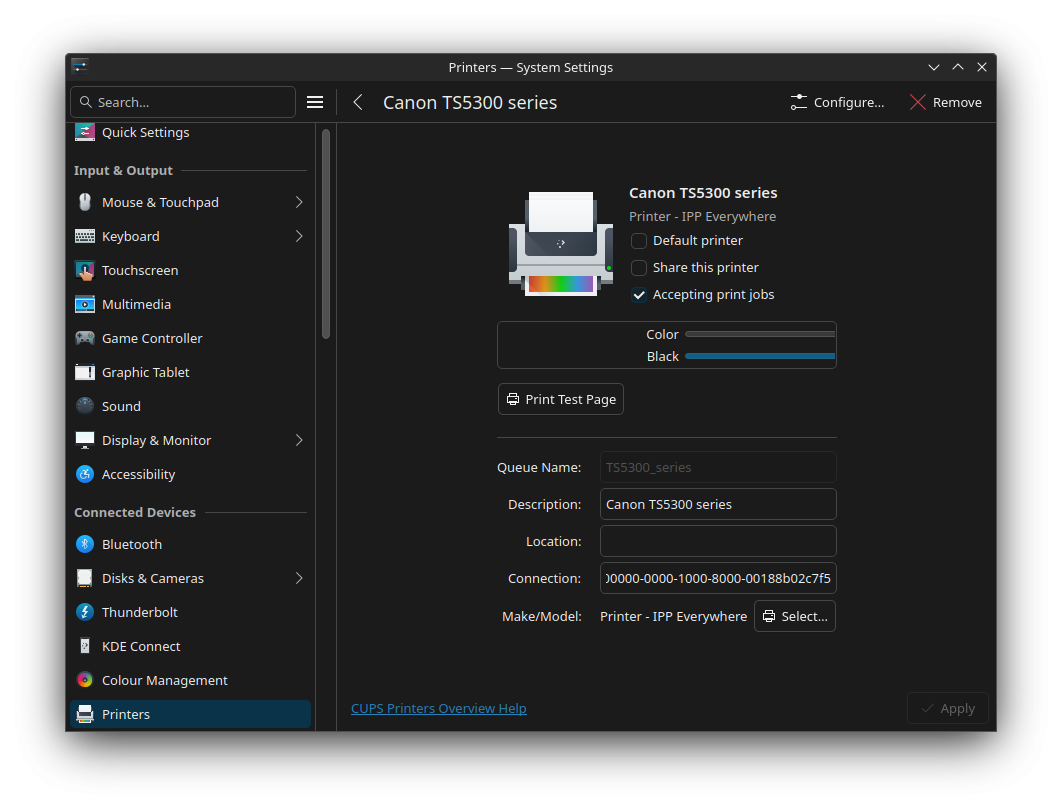Open CUPS Printers Overview Help link

click(438, 708)
